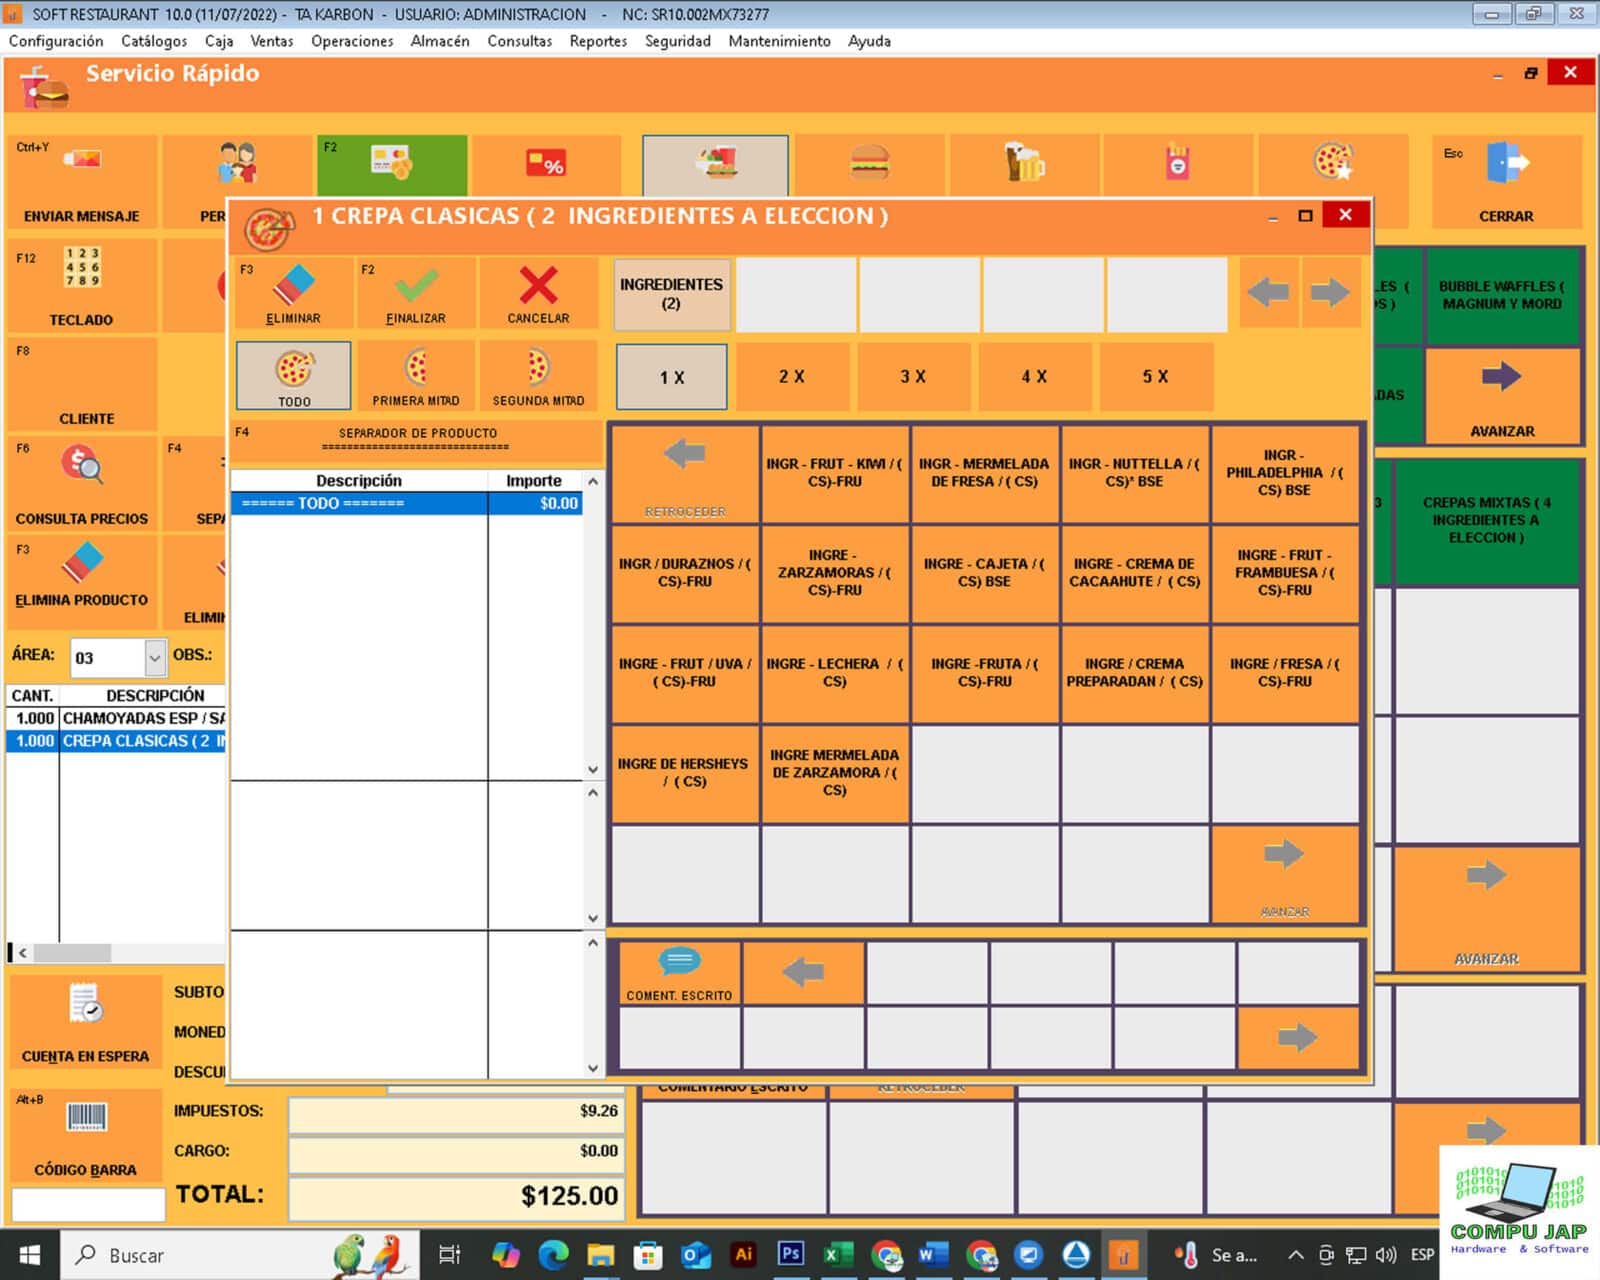Image resolution: width=1600 pixels, height=1280 pixels.
Task: Apply a discount with the percent icon
Action: [546, 163]
